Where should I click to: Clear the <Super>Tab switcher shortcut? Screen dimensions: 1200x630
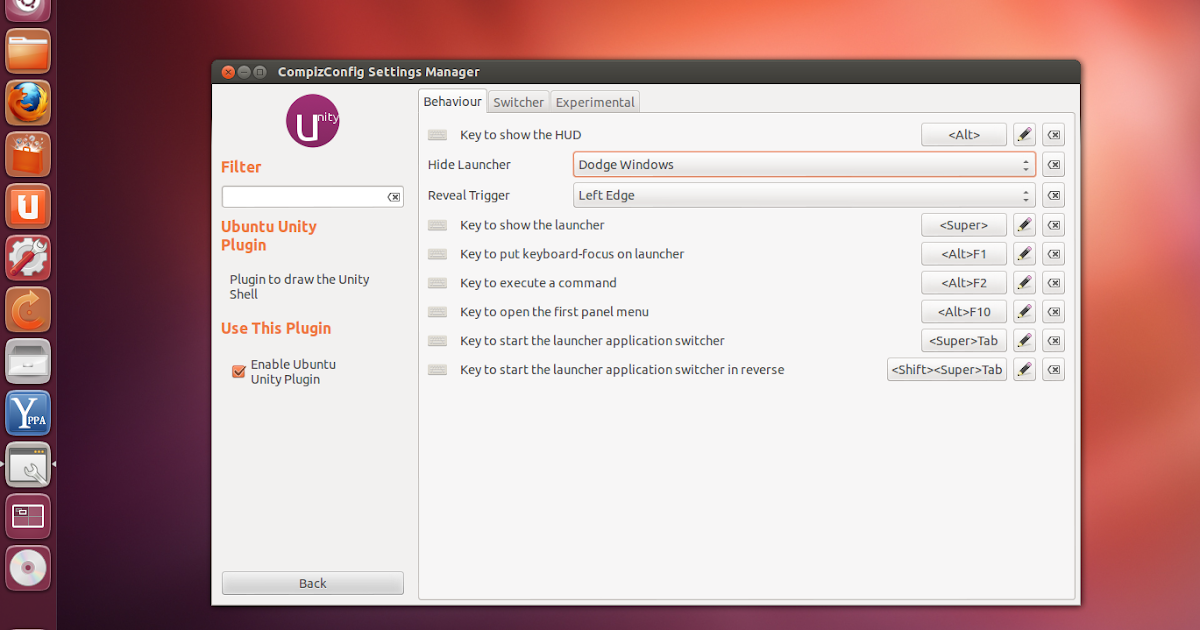[1052, 340]
